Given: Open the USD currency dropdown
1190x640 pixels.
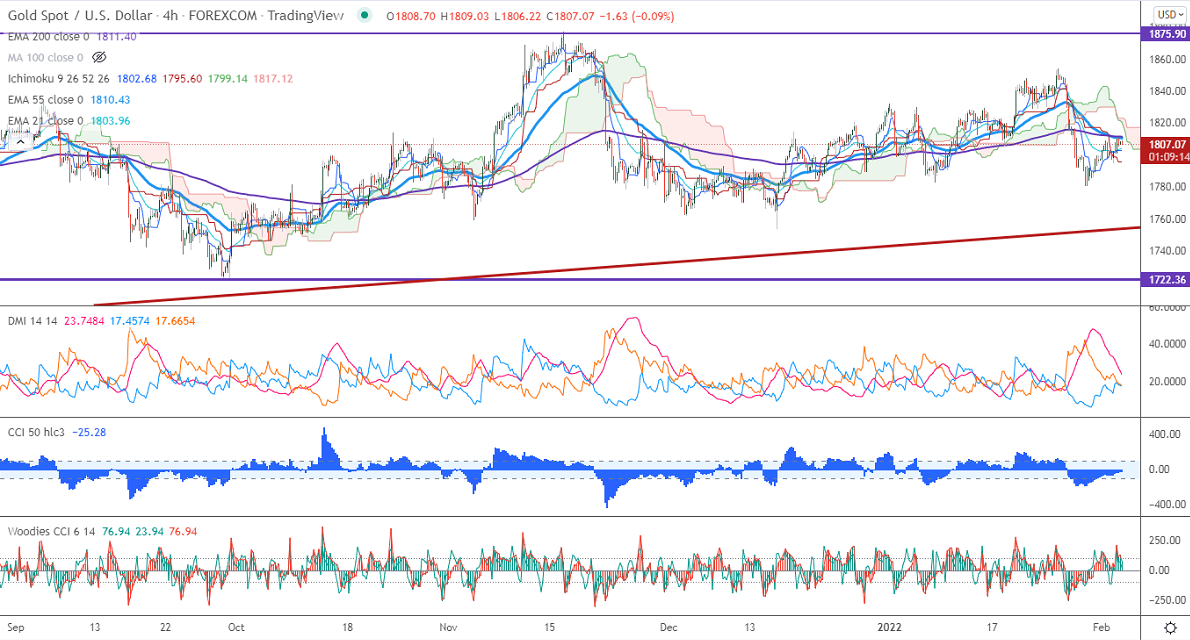Looking at the screenshot, I should tap(1170, 14).
